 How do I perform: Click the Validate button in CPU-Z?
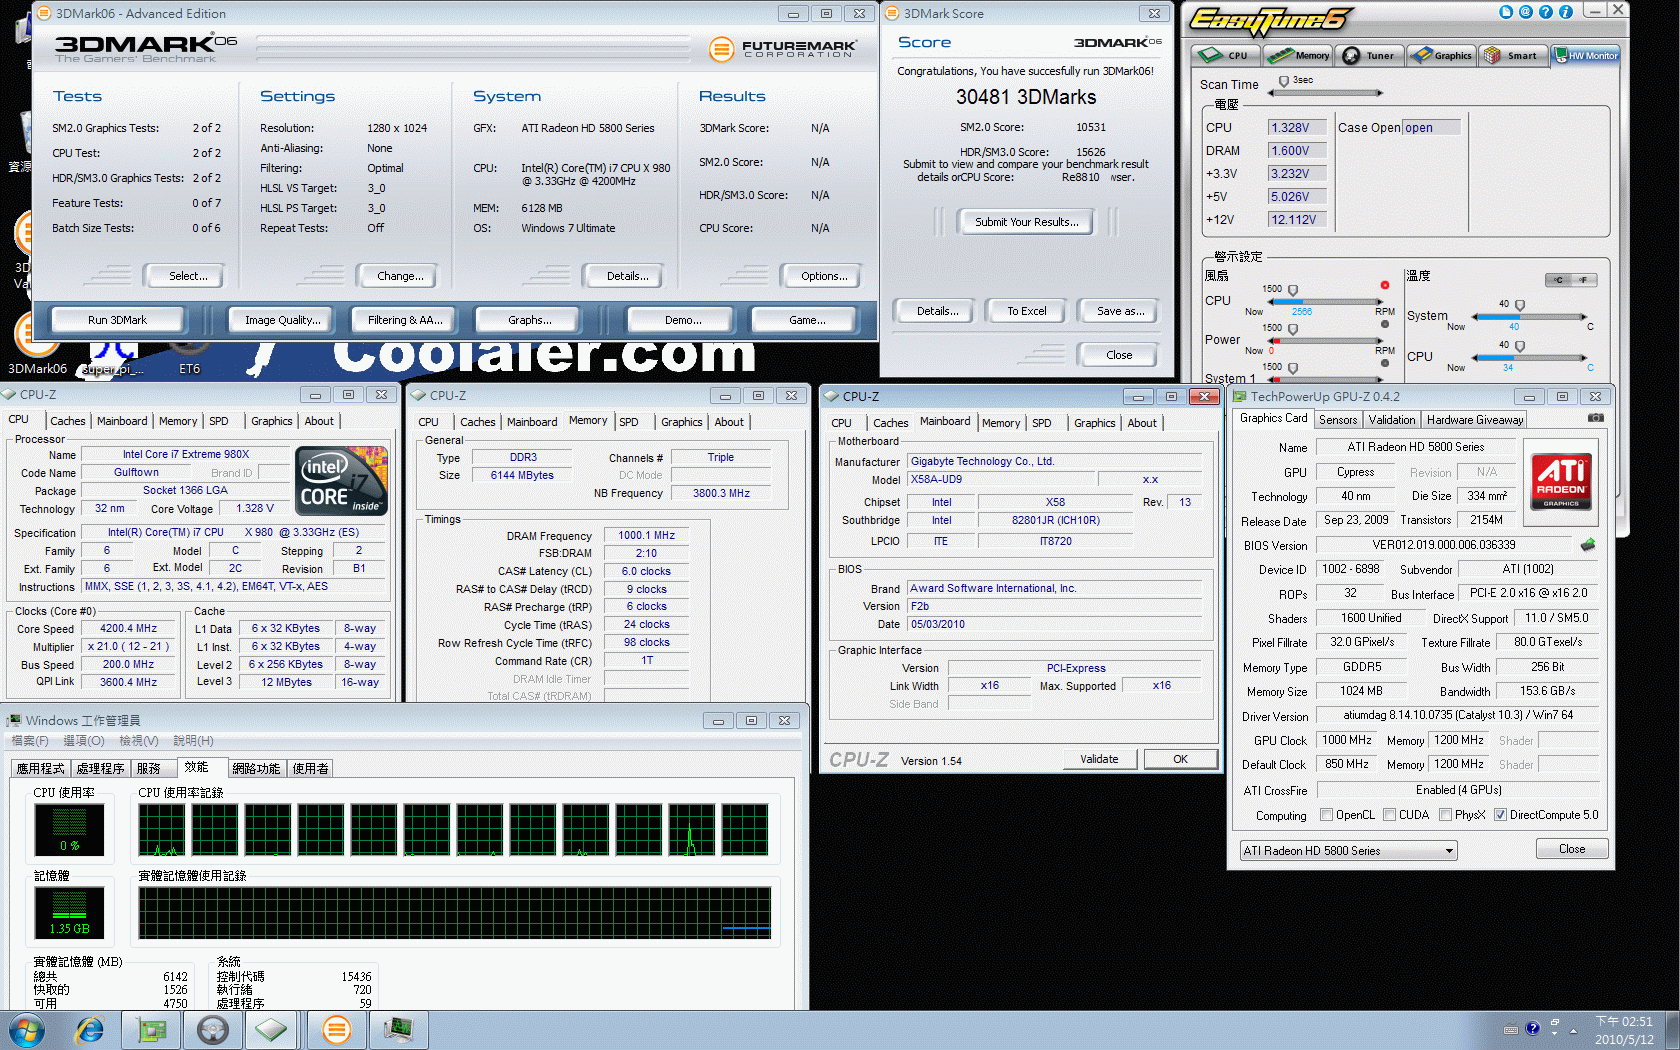point(1099,759)
